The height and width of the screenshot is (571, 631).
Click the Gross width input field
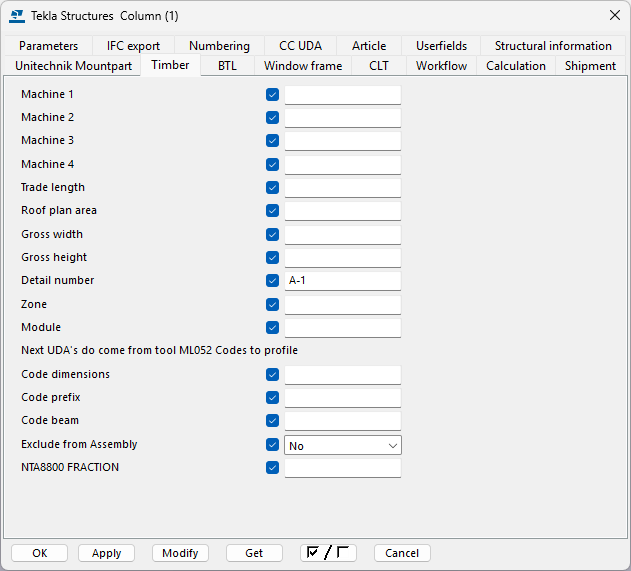point(343,235)
